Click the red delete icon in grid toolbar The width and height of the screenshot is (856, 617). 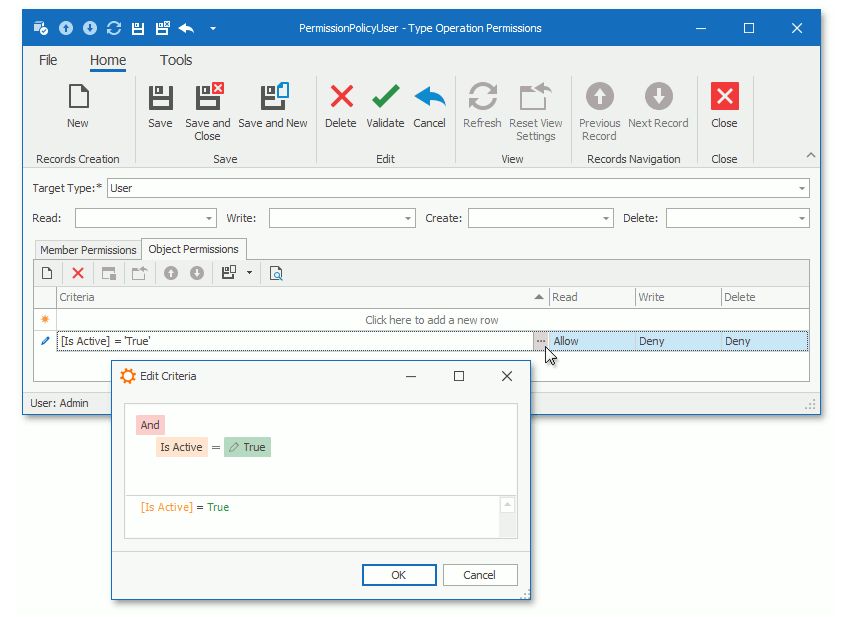77,273
